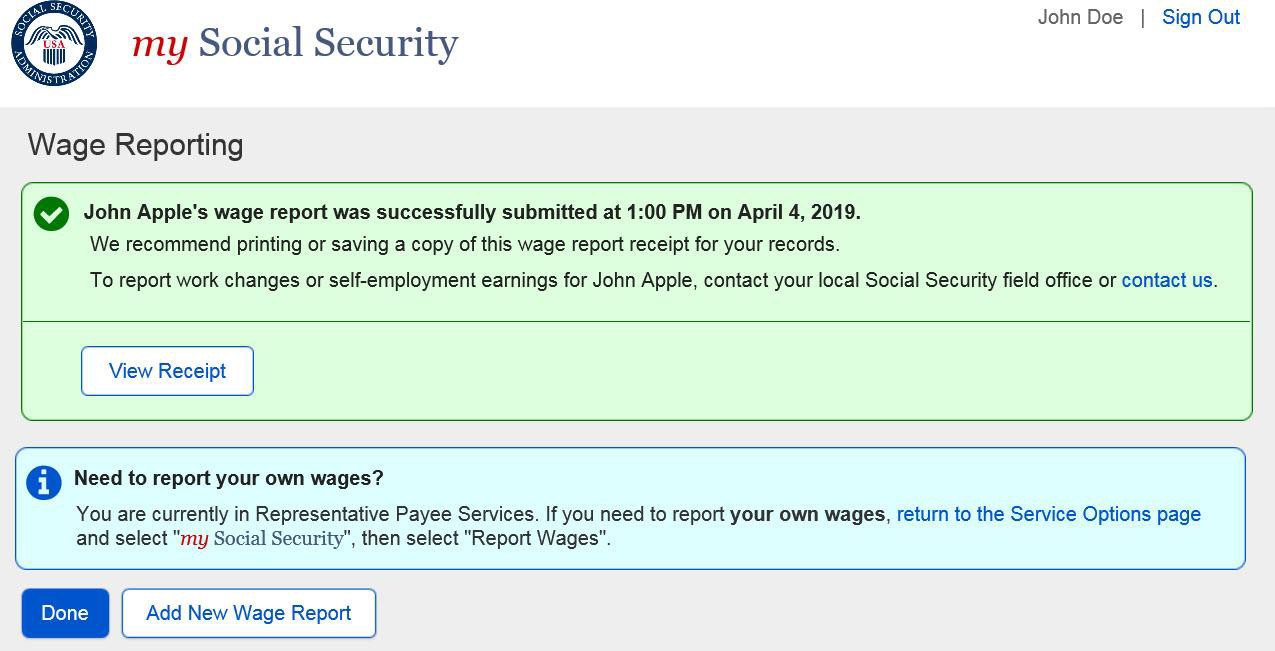Click the bold wage report submitted message
This screenshot has width=1275, height=651.
[472, 212]
